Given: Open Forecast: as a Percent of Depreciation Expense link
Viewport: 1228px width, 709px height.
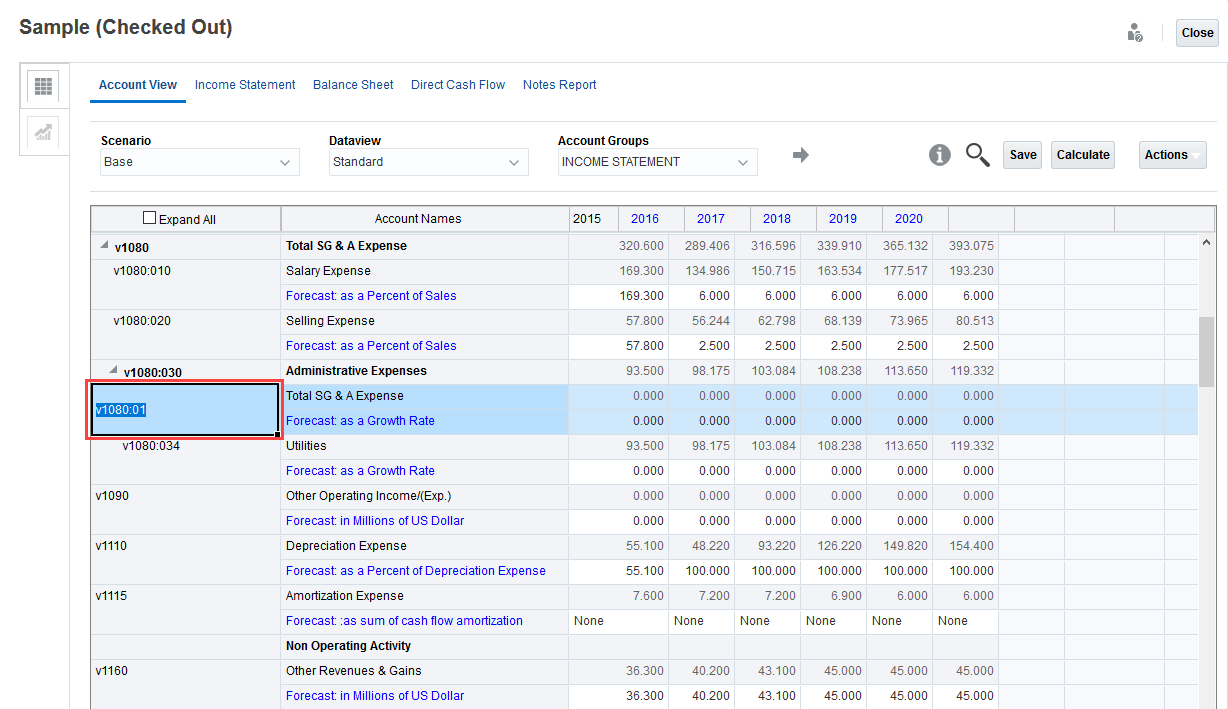Looking at the screenshot, I should click(x=415, y=571).
